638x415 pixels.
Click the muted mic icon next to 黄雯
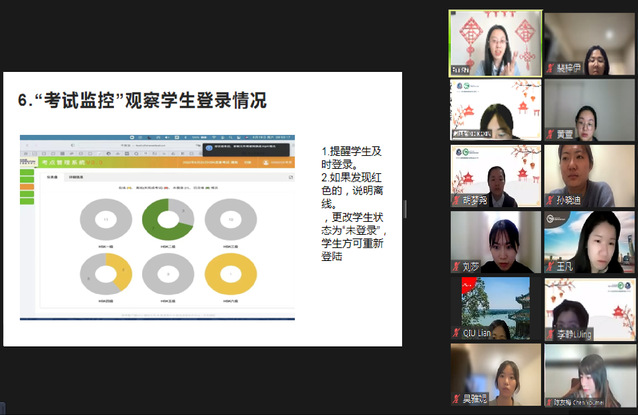coord(550,132)
